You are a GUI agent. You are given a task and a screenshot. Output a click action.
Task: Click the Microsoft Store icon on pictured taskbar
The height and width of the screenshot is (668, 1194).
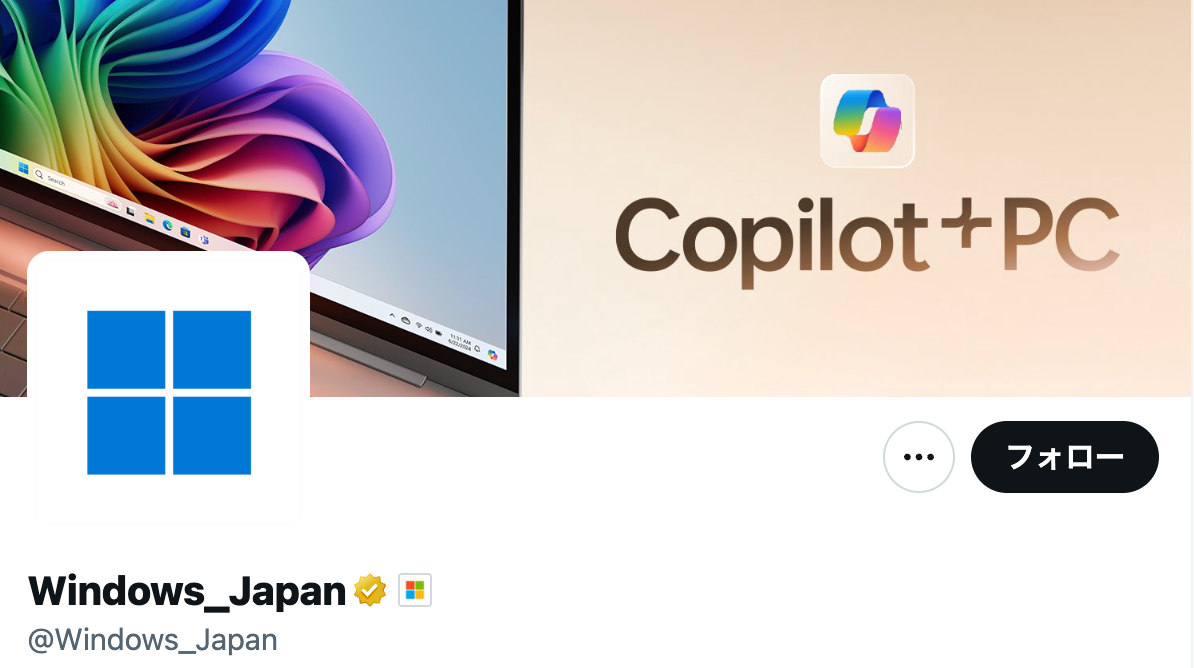tap(185, 232)
